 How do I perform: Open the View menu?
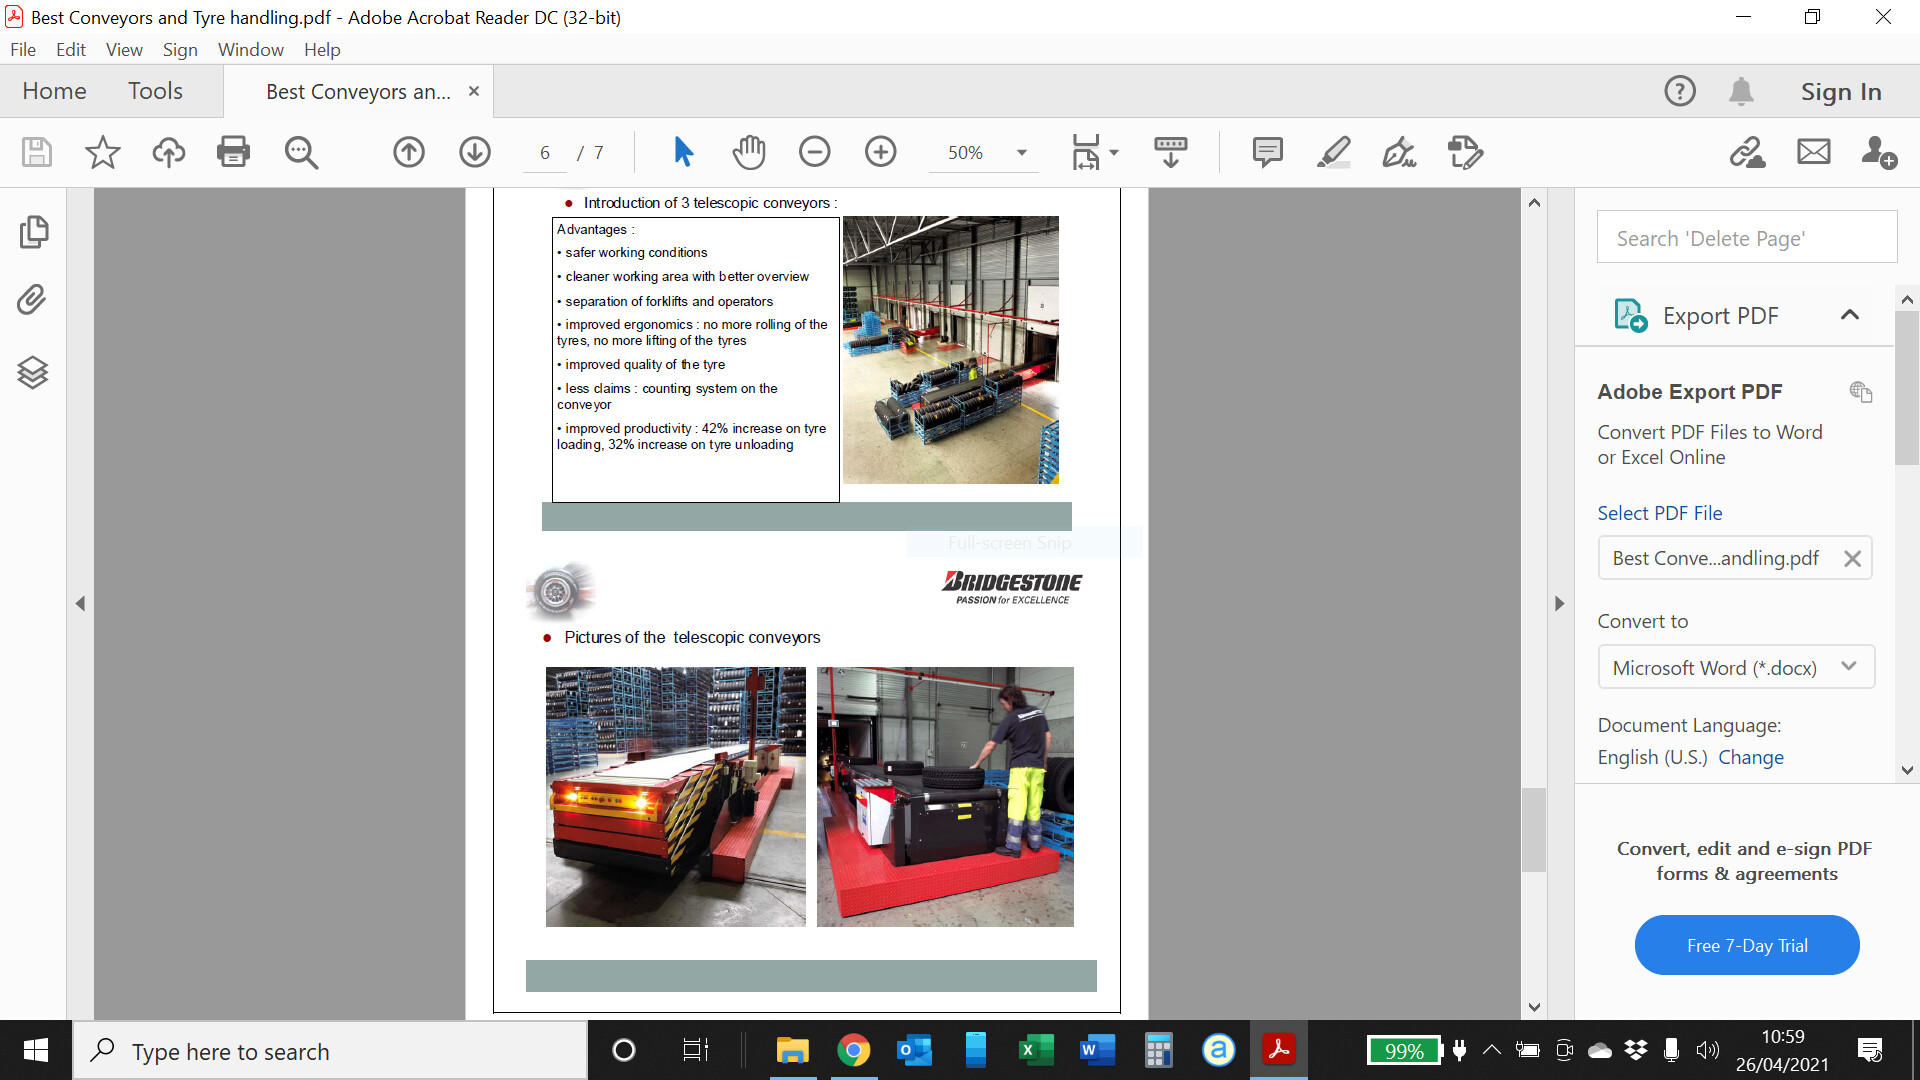(x=124, y=49)
